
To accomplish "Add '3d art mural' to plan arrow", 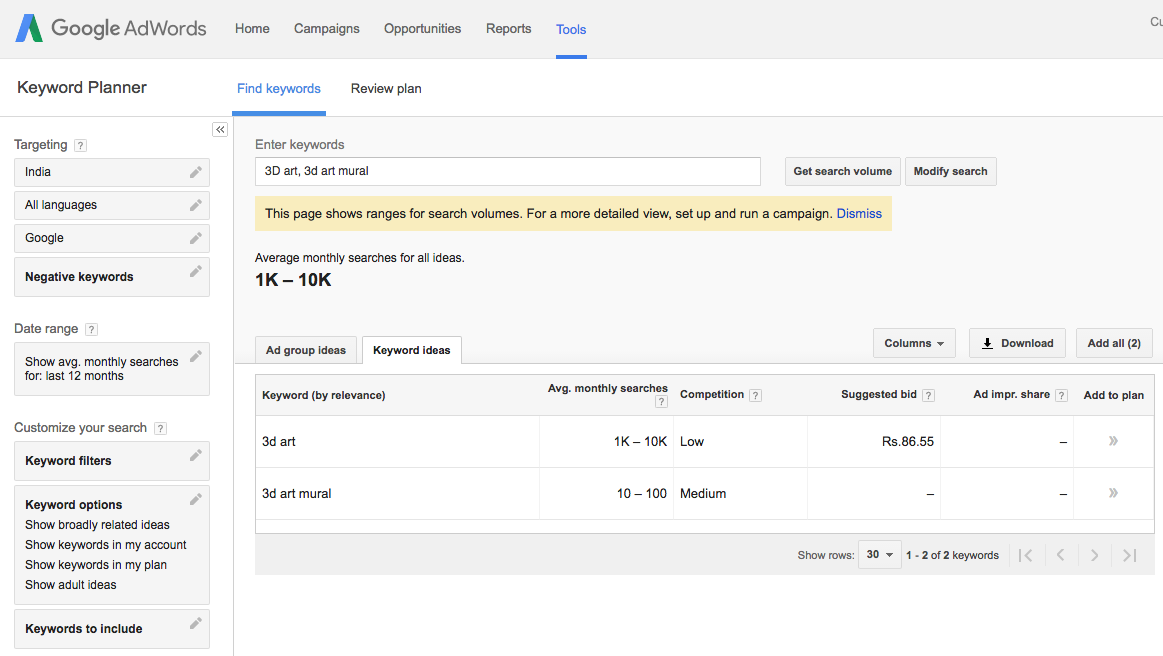I will (1113, 493).
